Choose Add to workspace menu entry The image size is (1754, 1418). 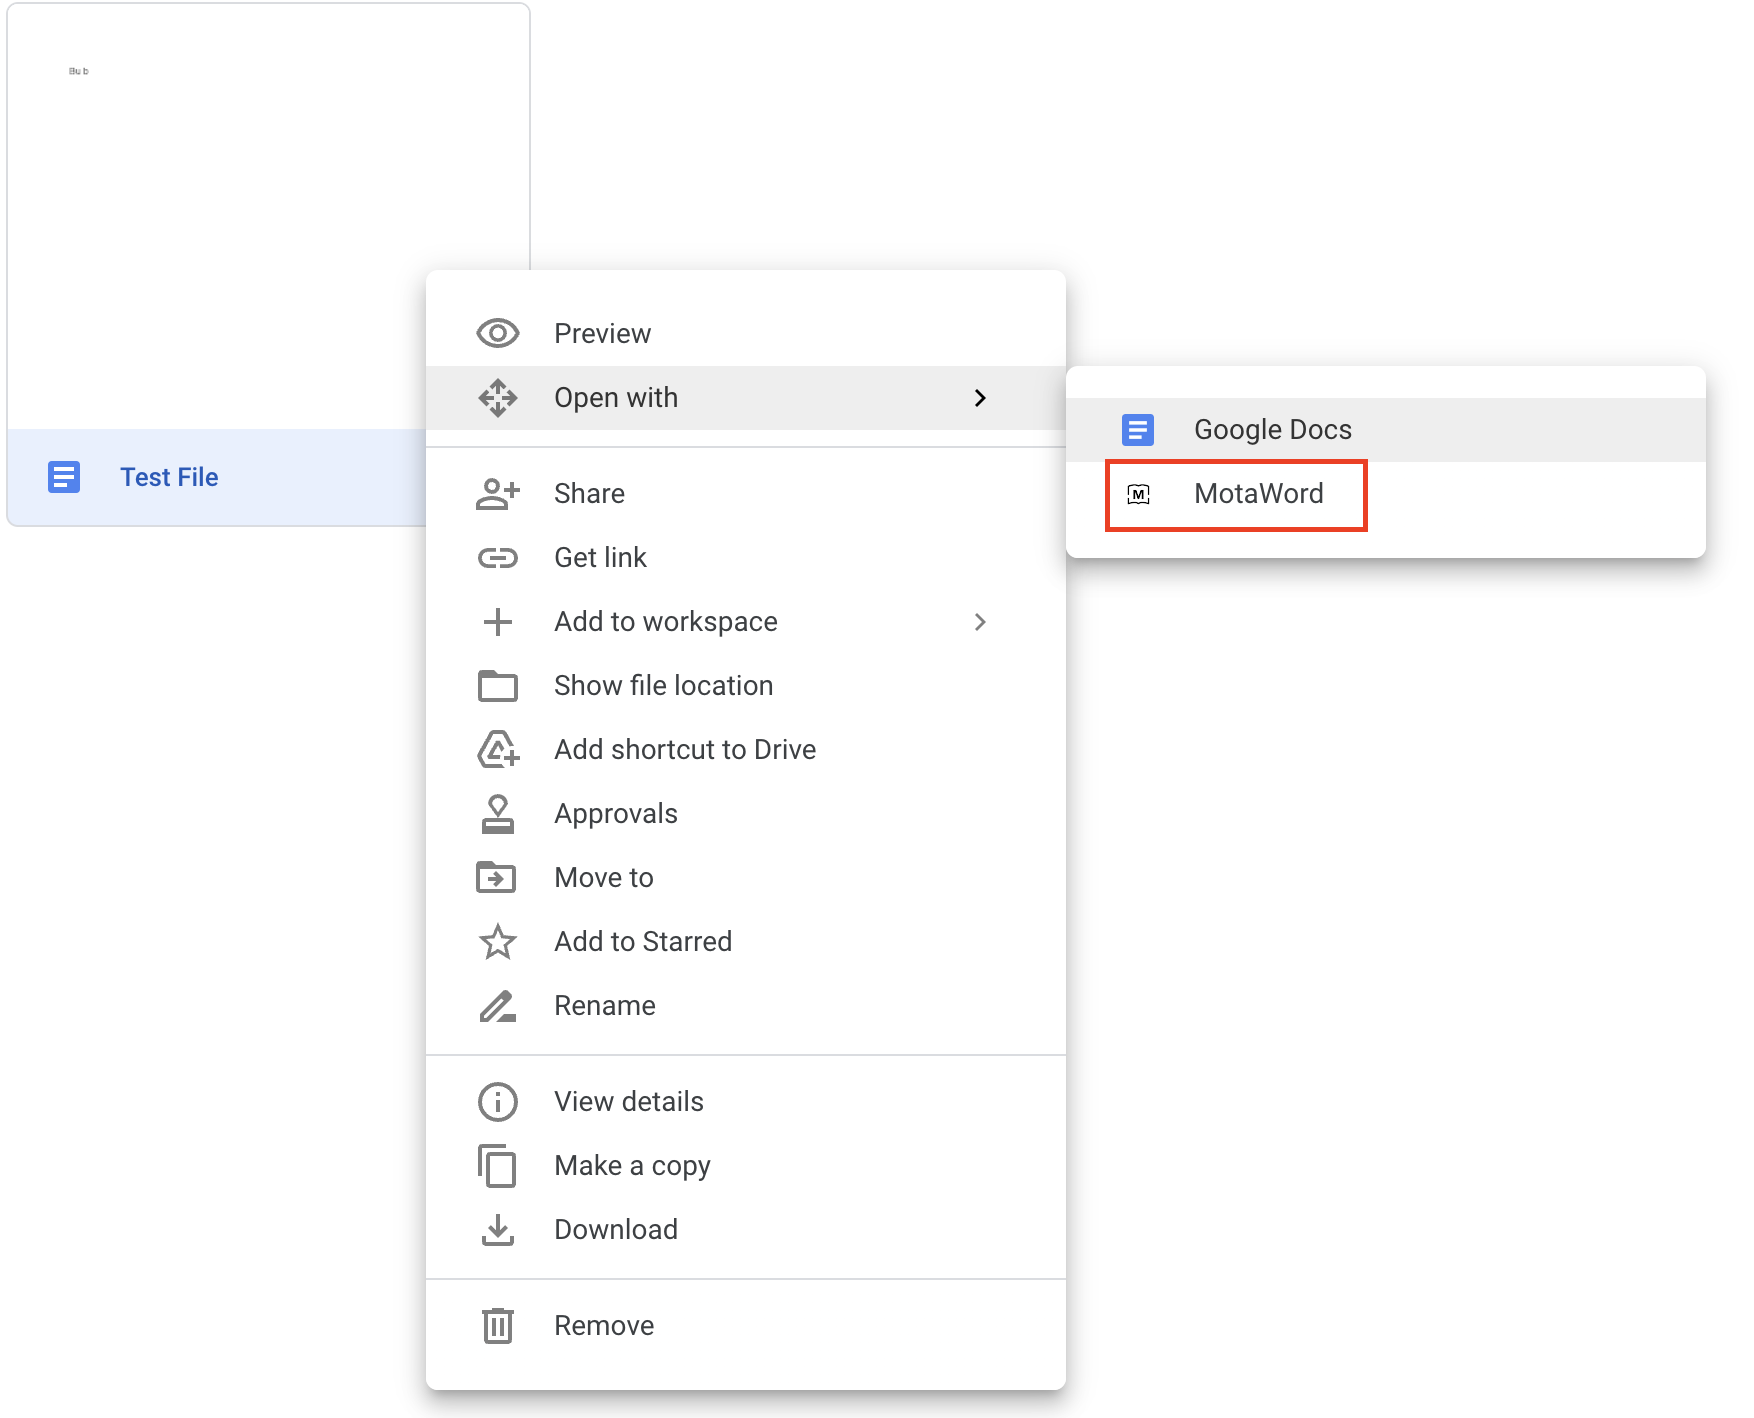point(746,622)
